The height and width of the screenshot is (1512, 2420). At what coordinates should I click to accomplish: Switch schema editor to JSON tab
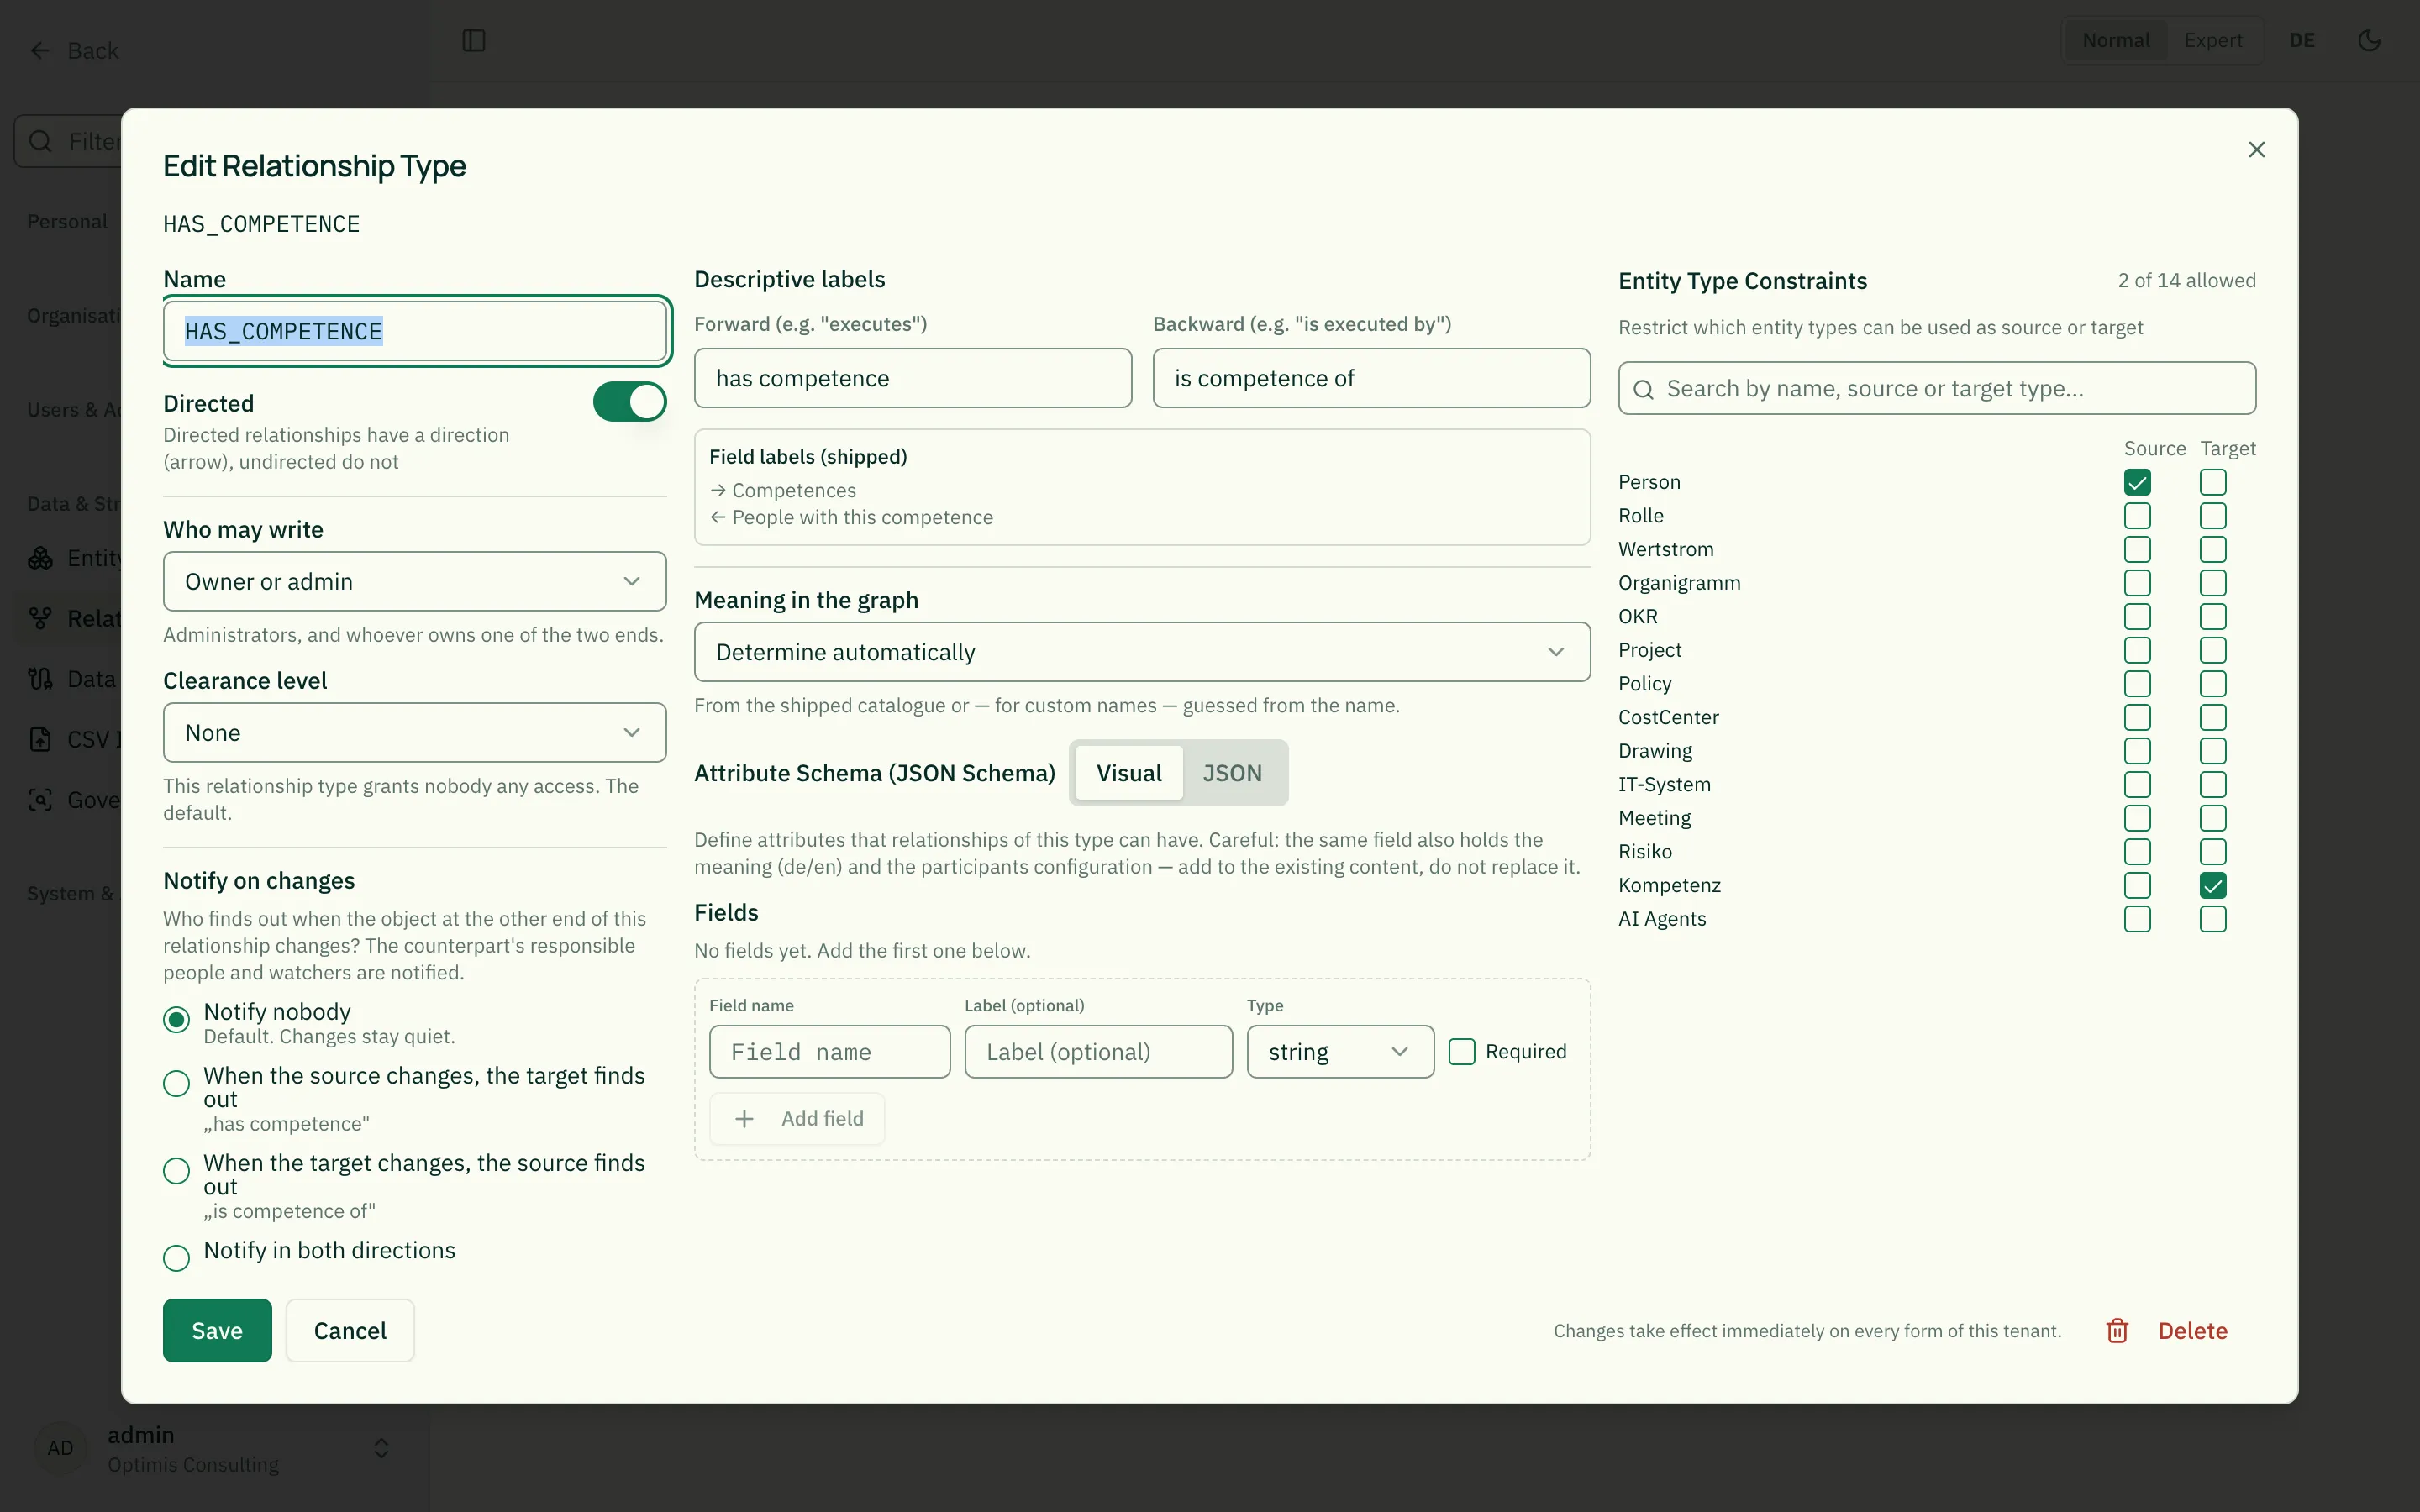(x=1232, y=774)
